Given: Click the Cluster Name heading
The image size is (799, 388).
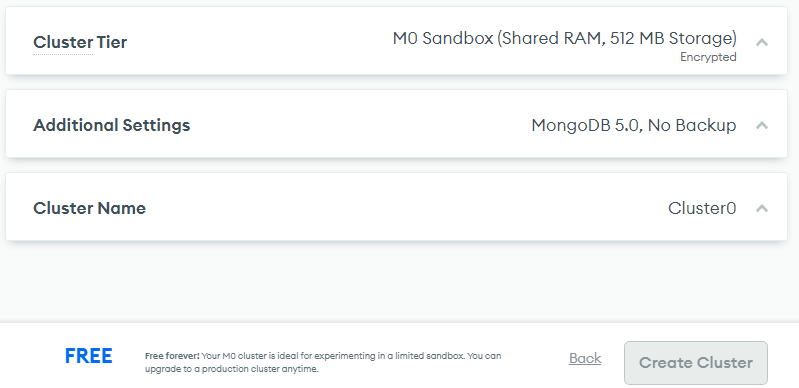Looking at the screenshot, I should click(x=89, y=208).
